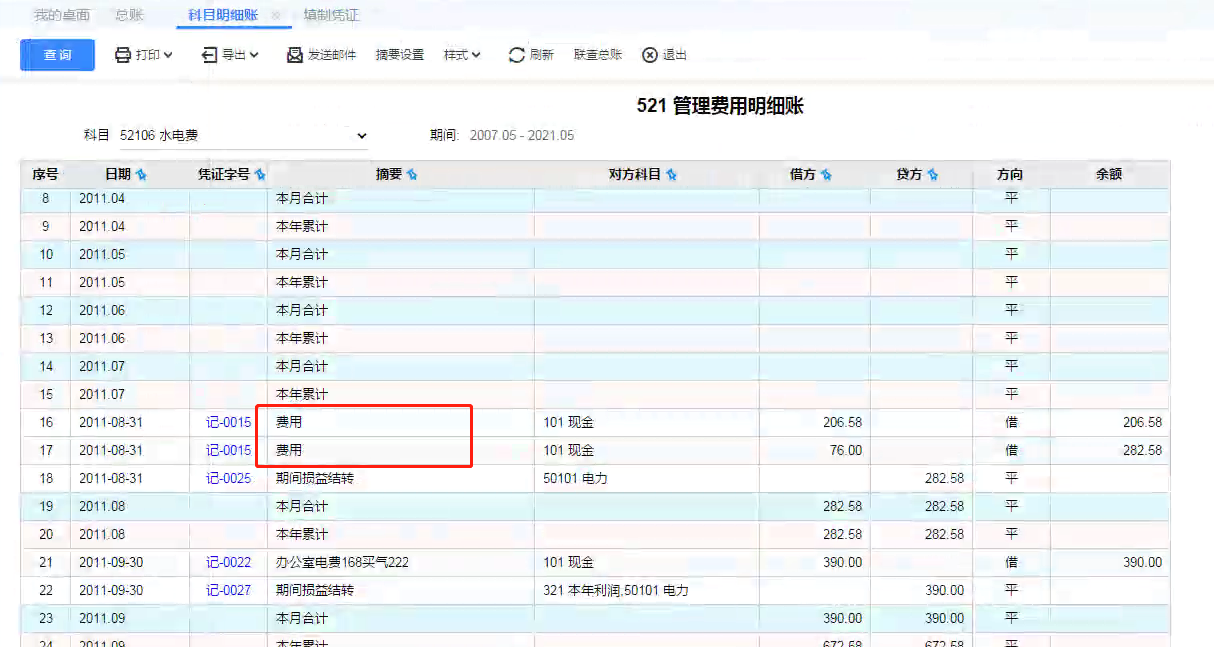Screen dimensions: 1214x647
Task: Click 办公室电费168买气222 summary cell
Action: coord(342,563)
